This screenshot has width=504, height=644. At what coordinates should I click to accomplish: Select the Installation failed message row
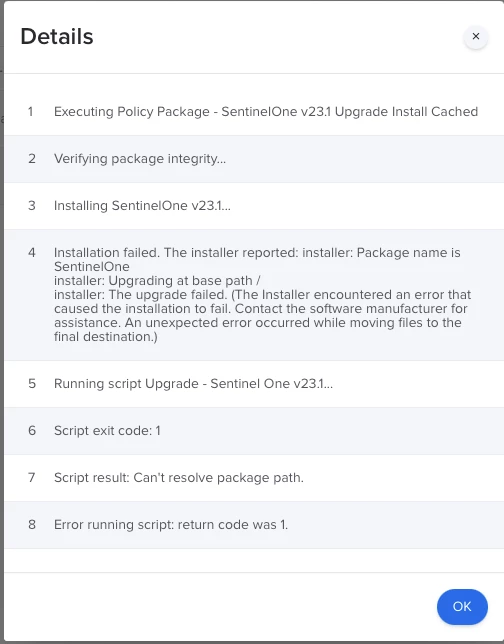(x=254, y=295)
